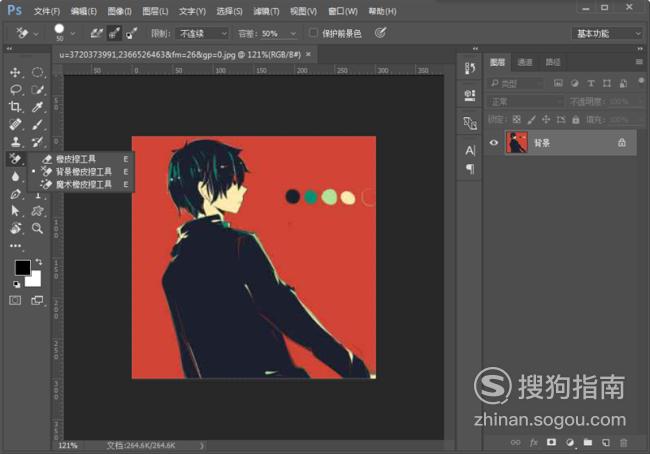Open the status bar info arrow

(202, 446)
